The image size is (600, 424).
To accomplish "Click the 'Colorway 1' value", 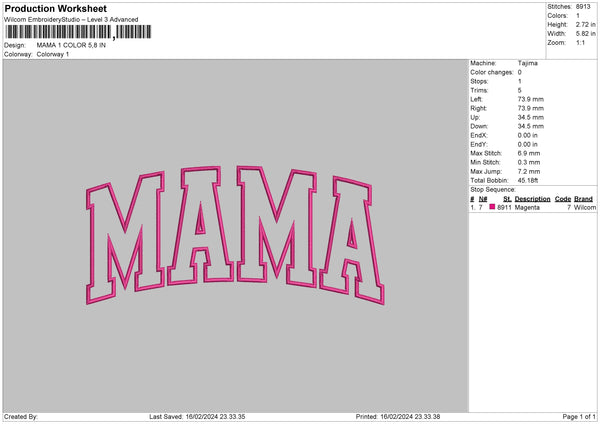I will click(x=53, y=54).
